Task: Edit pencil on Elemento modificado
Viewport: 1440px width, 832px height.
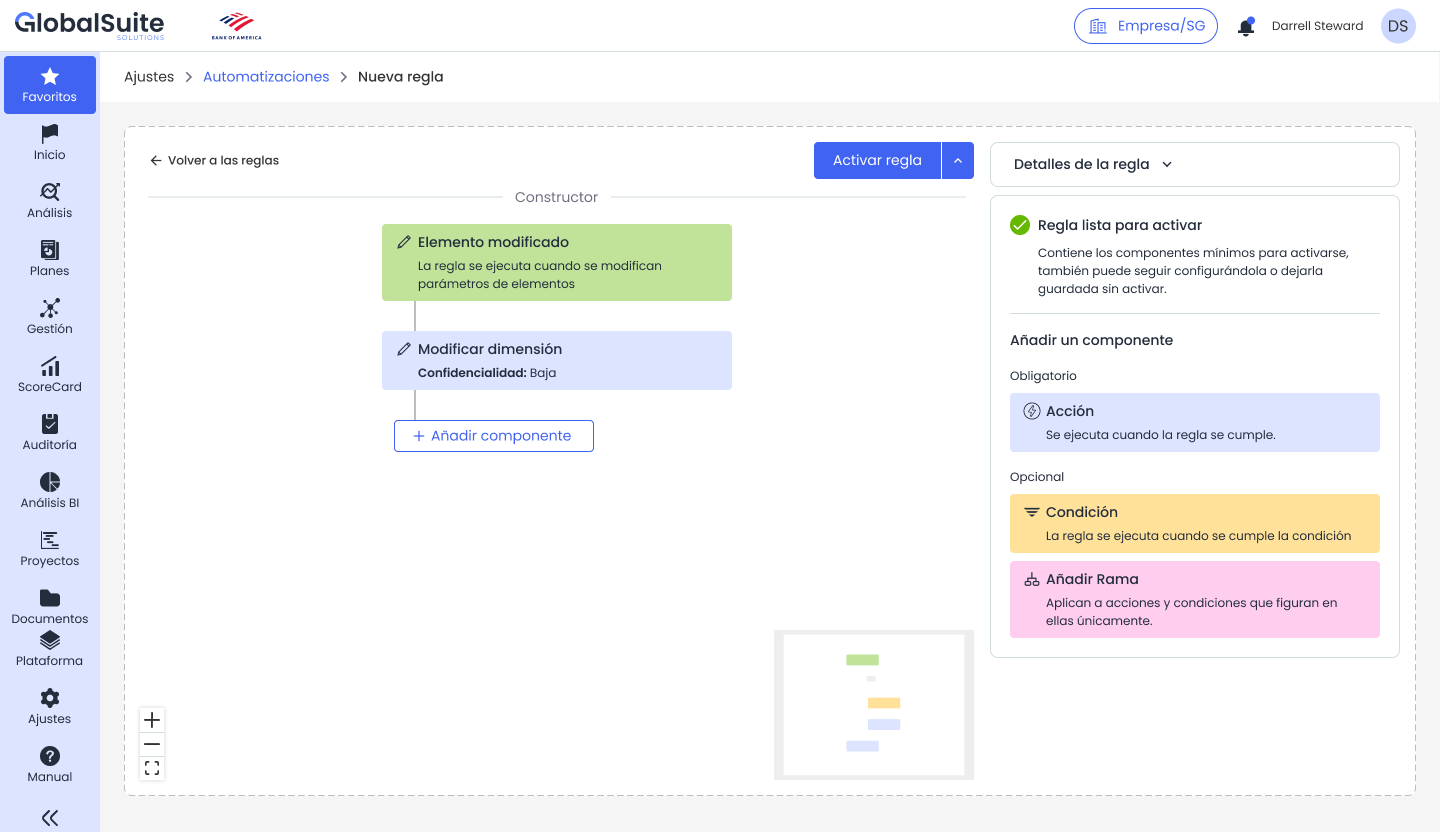Action: coord(404,242)
